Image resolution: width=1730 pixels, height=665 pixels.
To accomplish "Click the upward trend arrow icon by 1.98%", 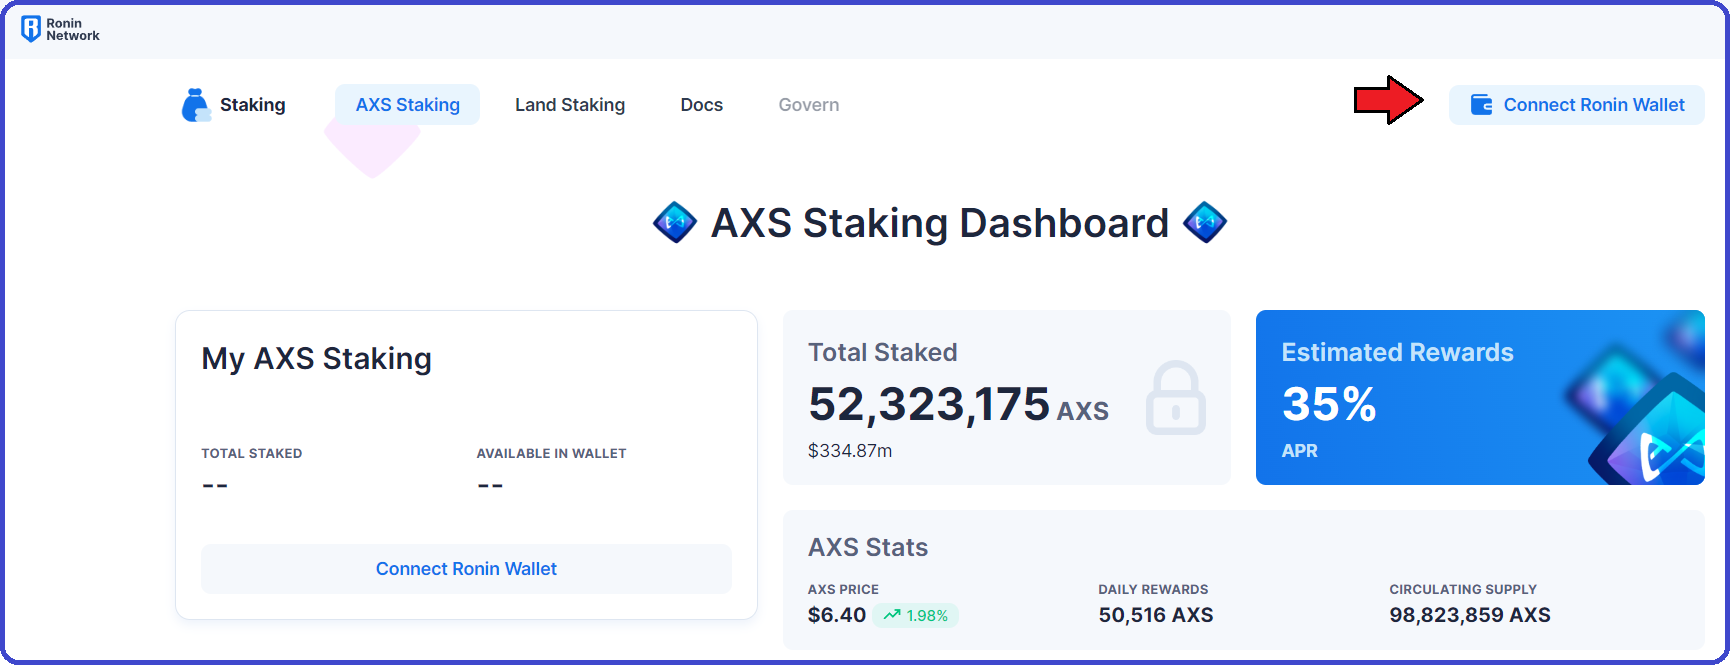I will 892,615.
